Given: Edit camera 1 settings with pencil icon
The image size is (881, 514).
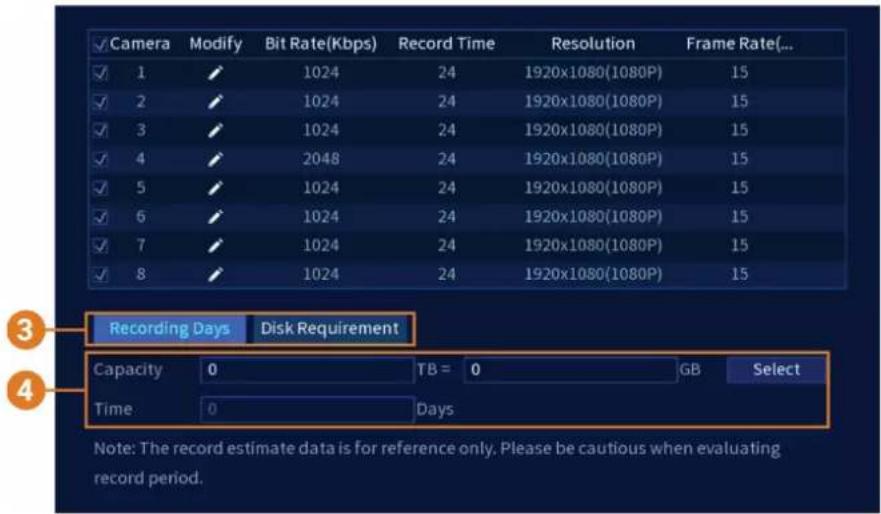Looking at the screenshot, I should pyautogui.click(x=215, y=72).
